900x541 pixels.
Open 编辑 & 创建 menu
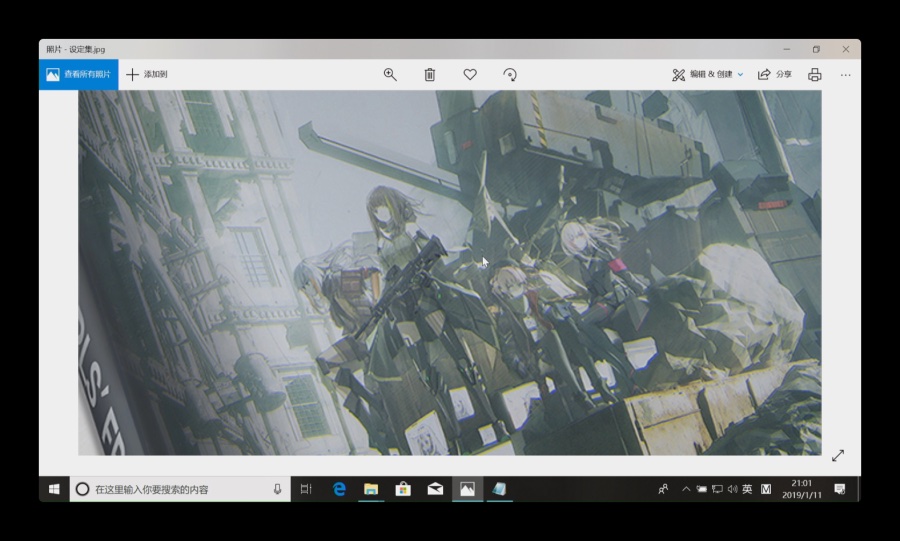(x=708, y=75)
